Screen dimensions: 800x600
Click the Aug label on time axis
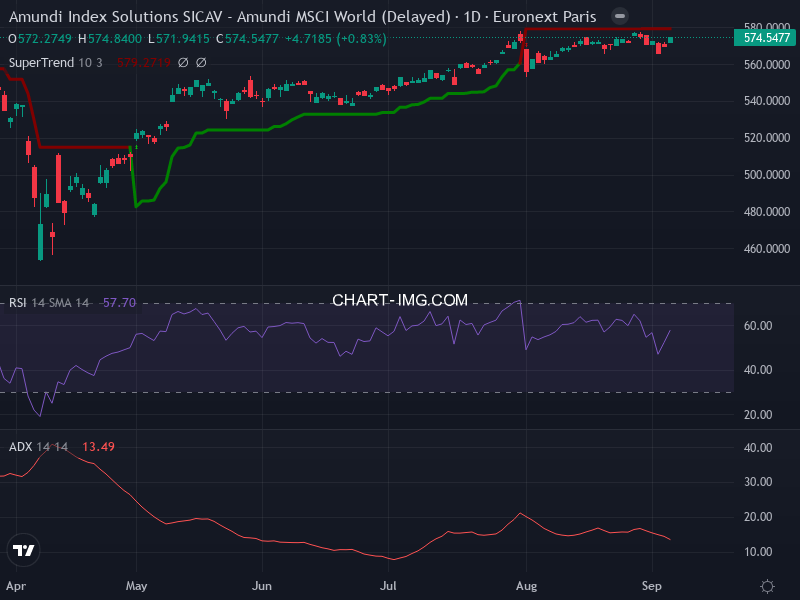coord(526,586)
